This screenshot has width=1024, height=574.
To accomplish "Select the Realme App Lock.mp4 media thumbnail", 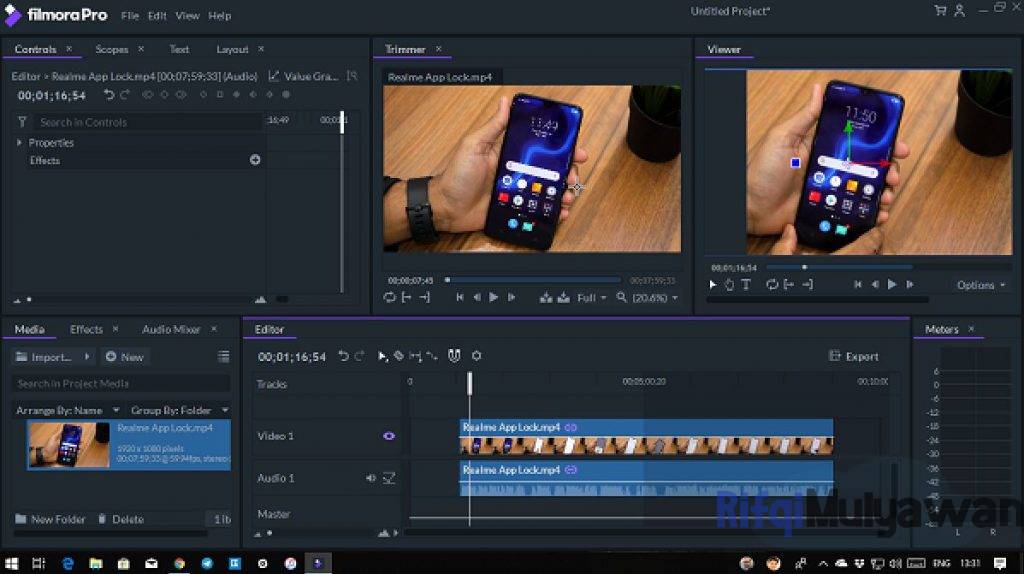I will [x=69, y=445].
